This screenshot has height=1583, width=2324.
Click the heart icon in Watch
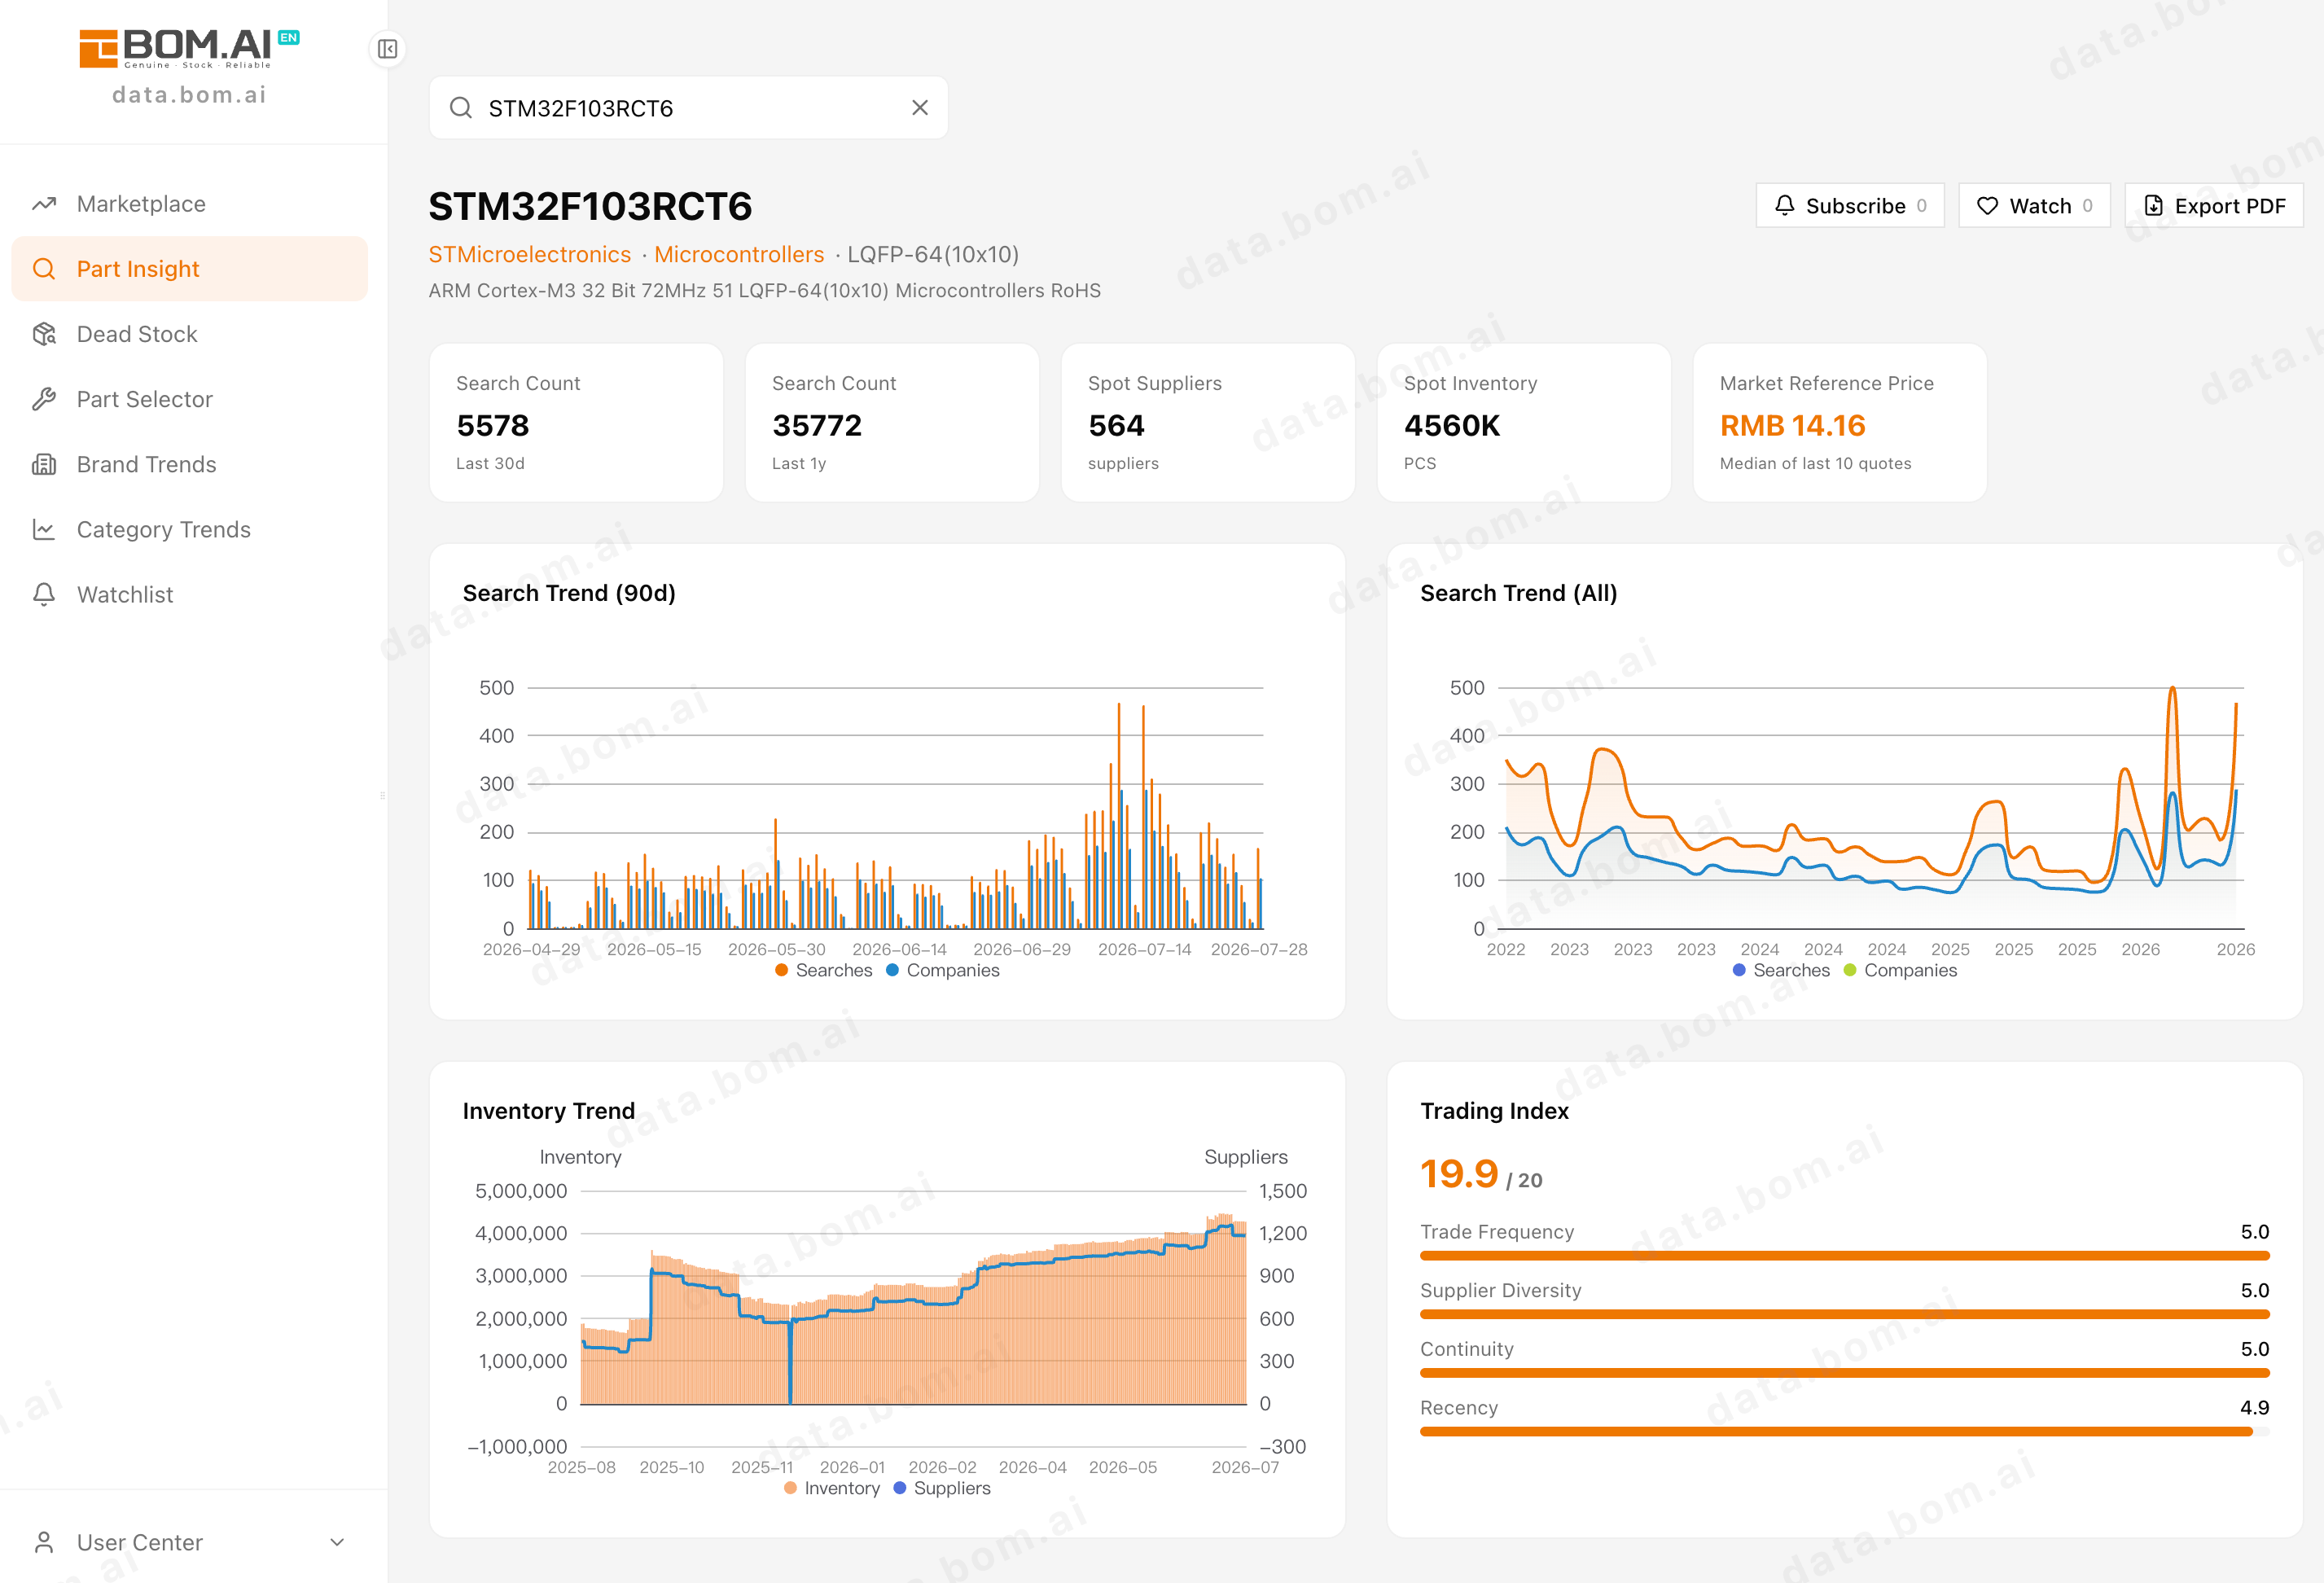(x=1988, y=205)
